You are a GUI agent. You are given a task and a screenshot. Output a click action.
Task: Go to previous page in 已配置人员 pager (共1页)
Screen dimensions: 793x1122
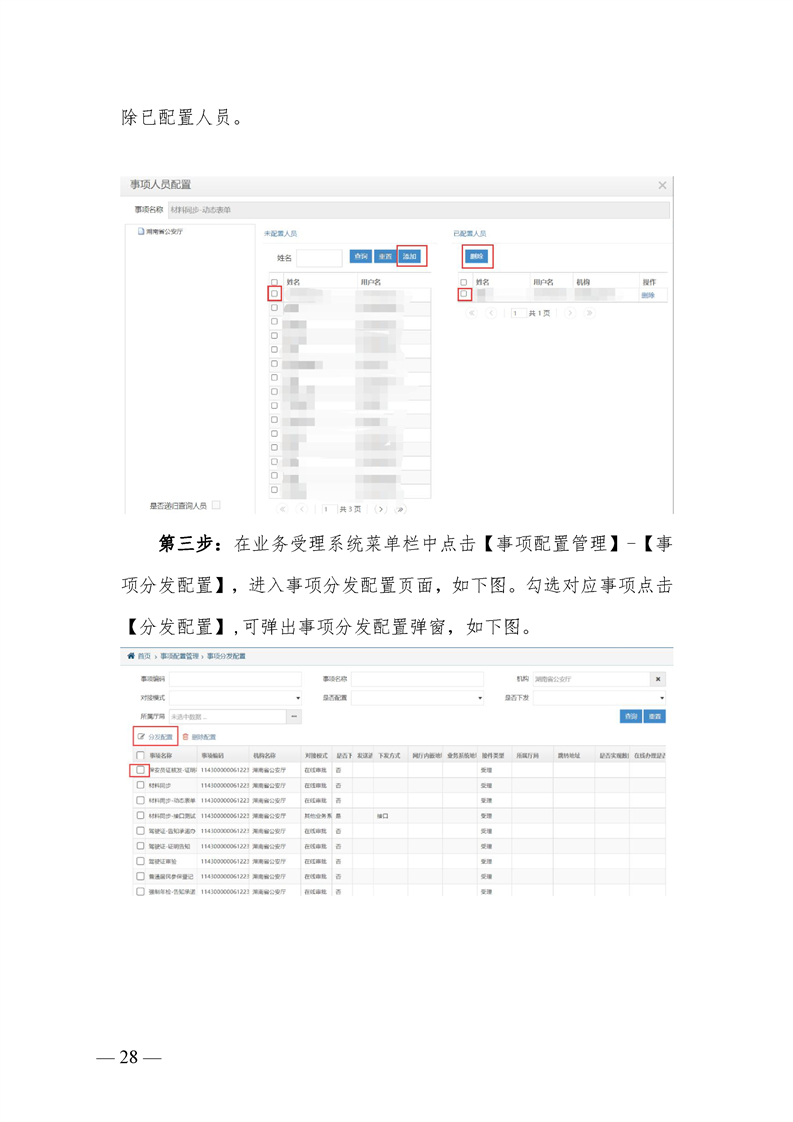point(491,313)
